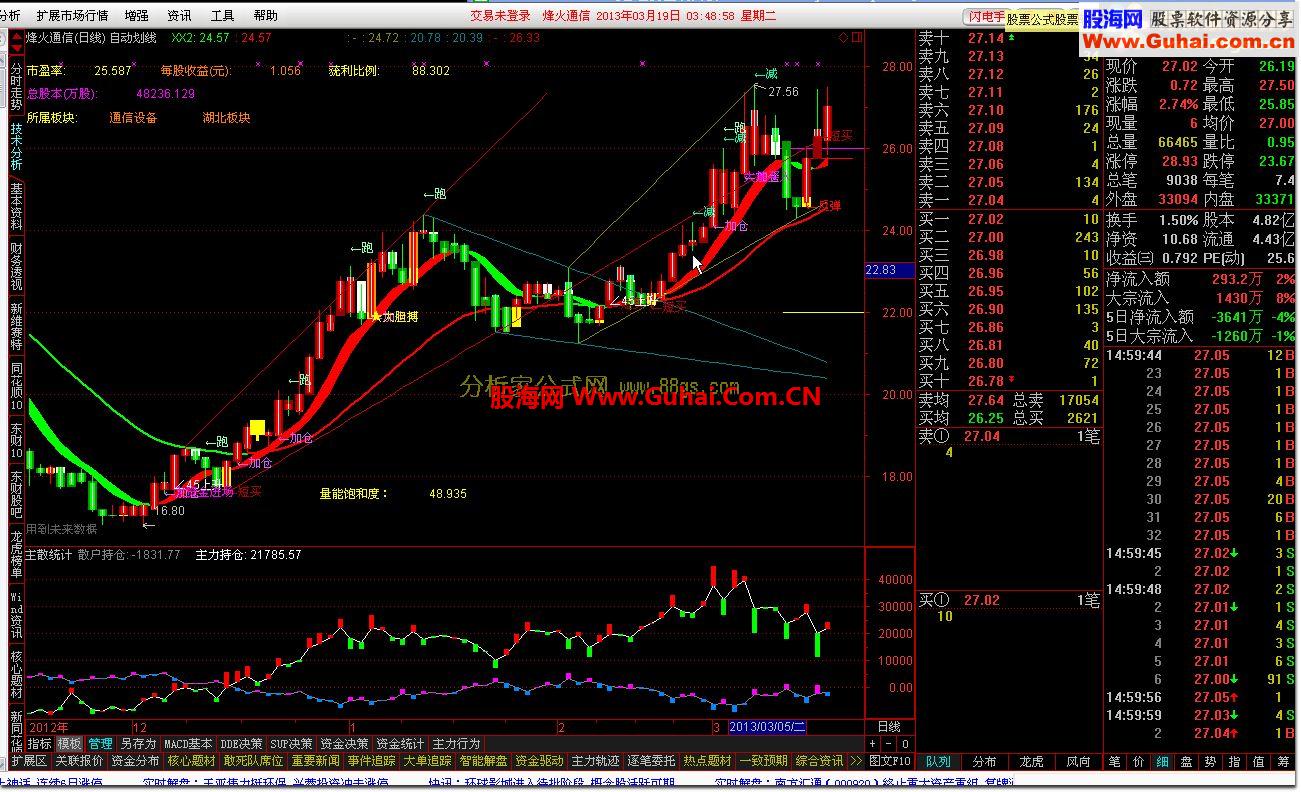Screen dimensions: 1301x792
Task: Open the 主力轨迹 bottom tab
Action: tap(596, 761)
